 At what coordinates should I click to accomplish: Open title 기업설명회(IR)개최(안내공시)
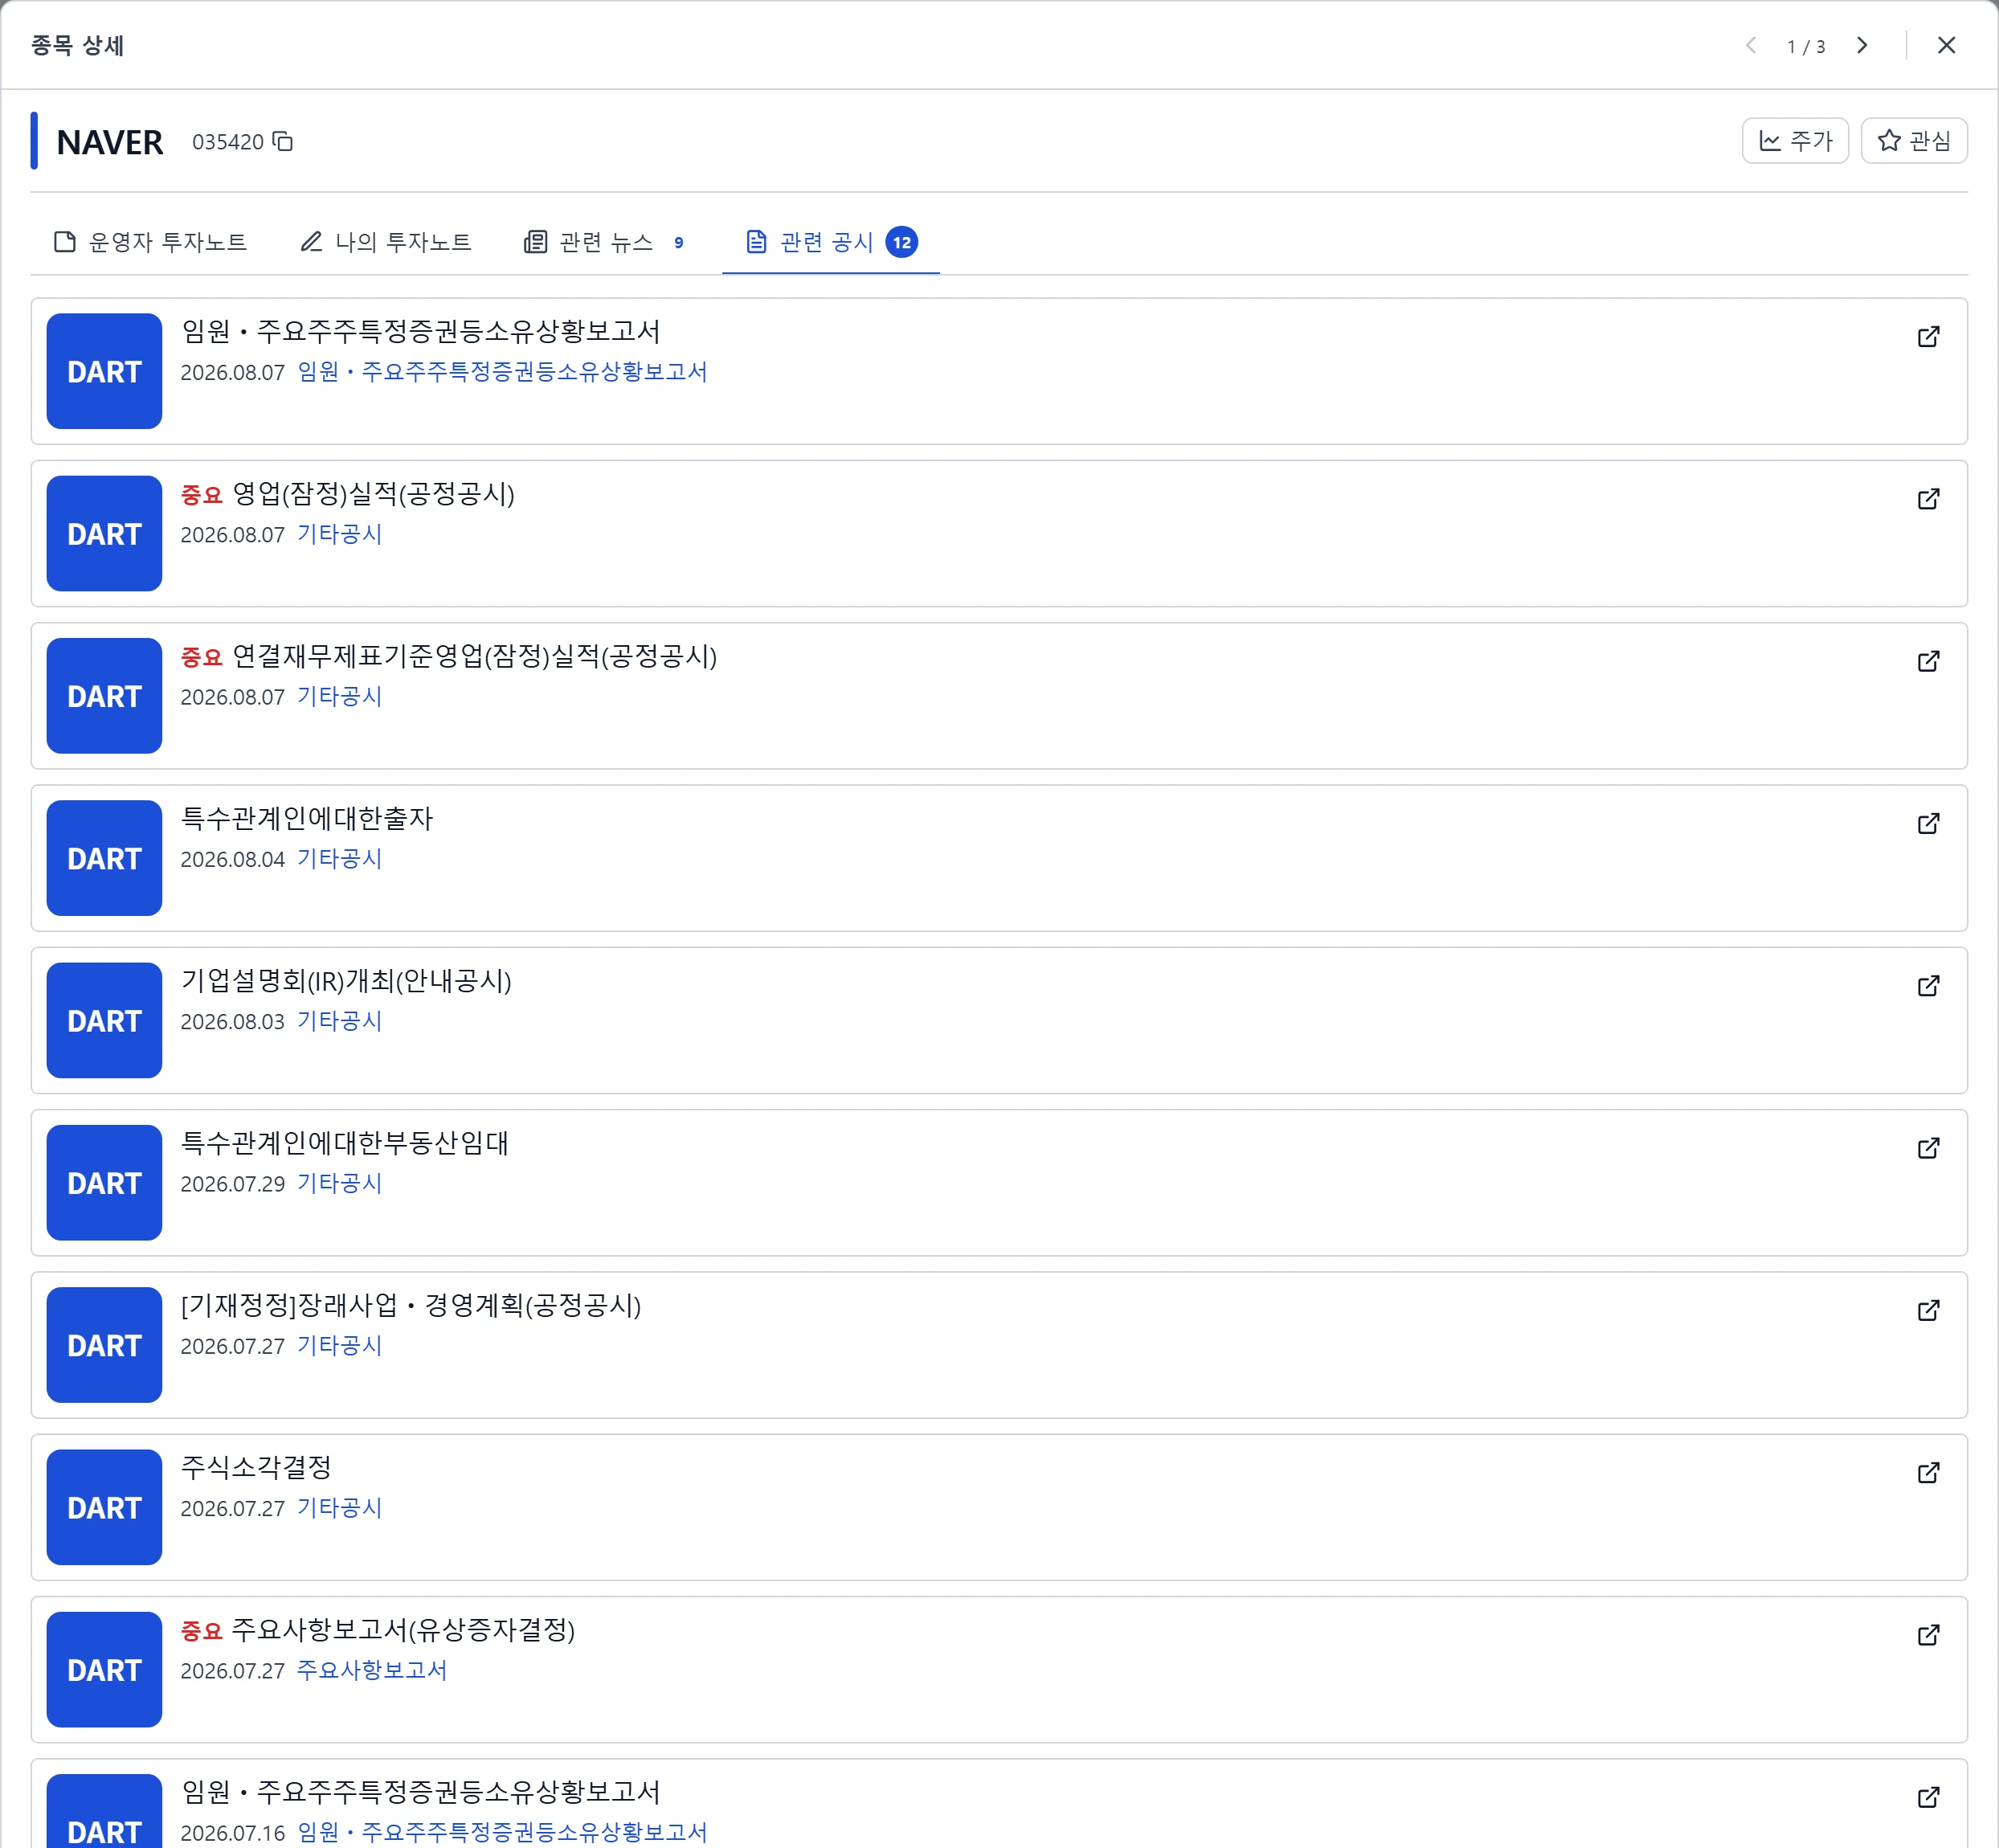(346, 981)
